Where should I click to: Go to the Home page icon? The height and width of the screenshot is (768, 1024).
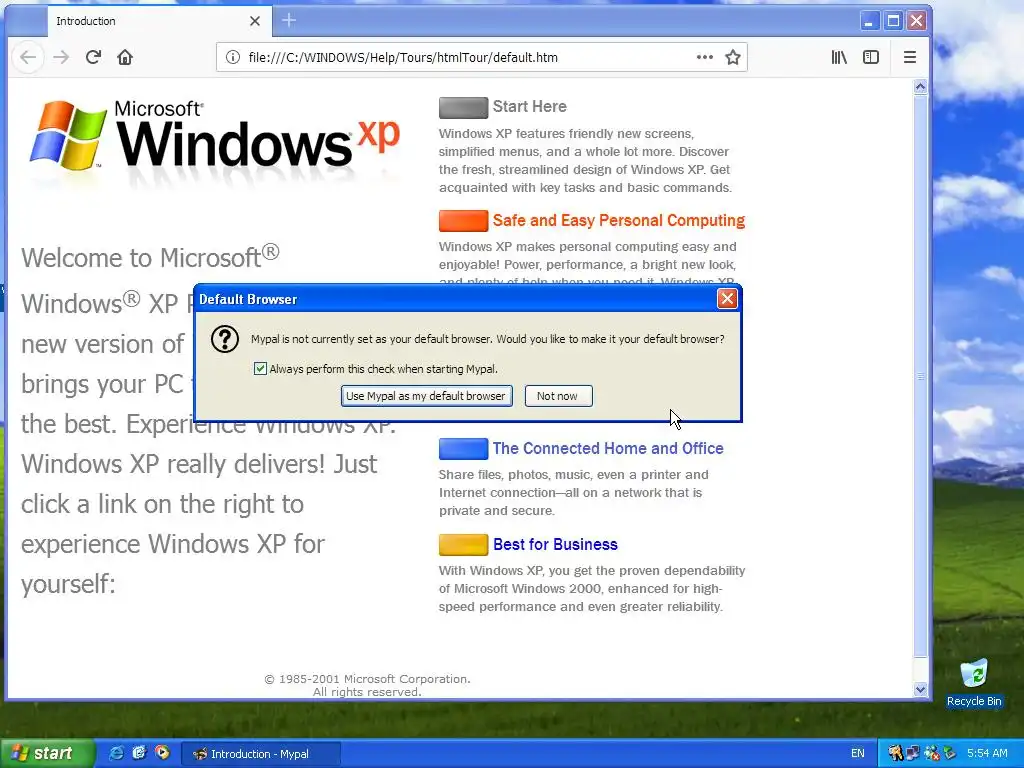[125, 57]
